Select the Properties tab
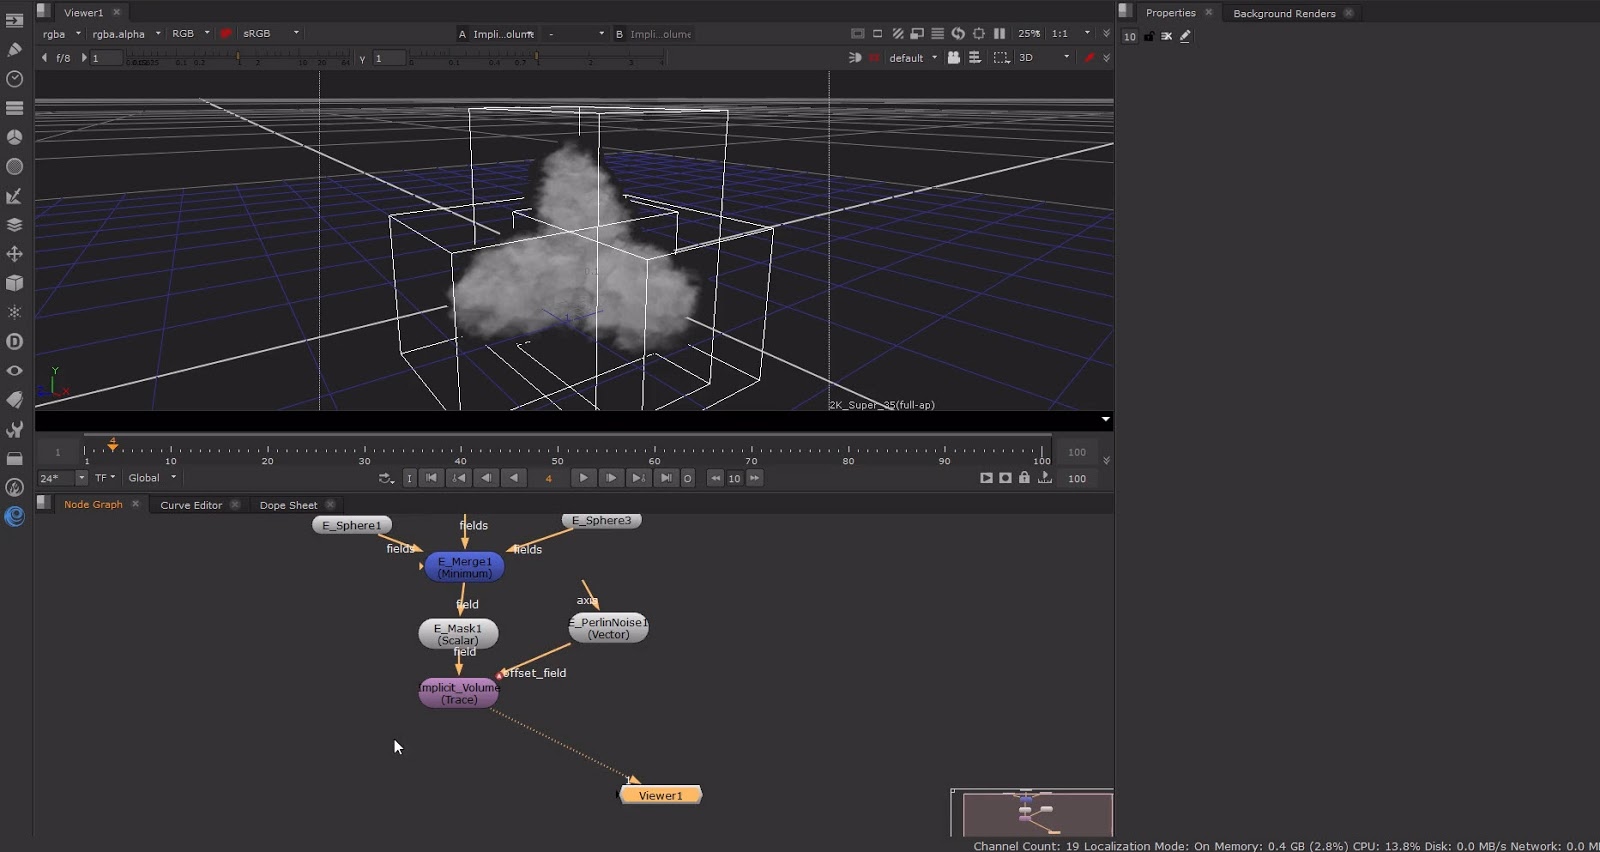Image resolution: width=1600 pixels, height=852 pixels. pos(1170,13)
